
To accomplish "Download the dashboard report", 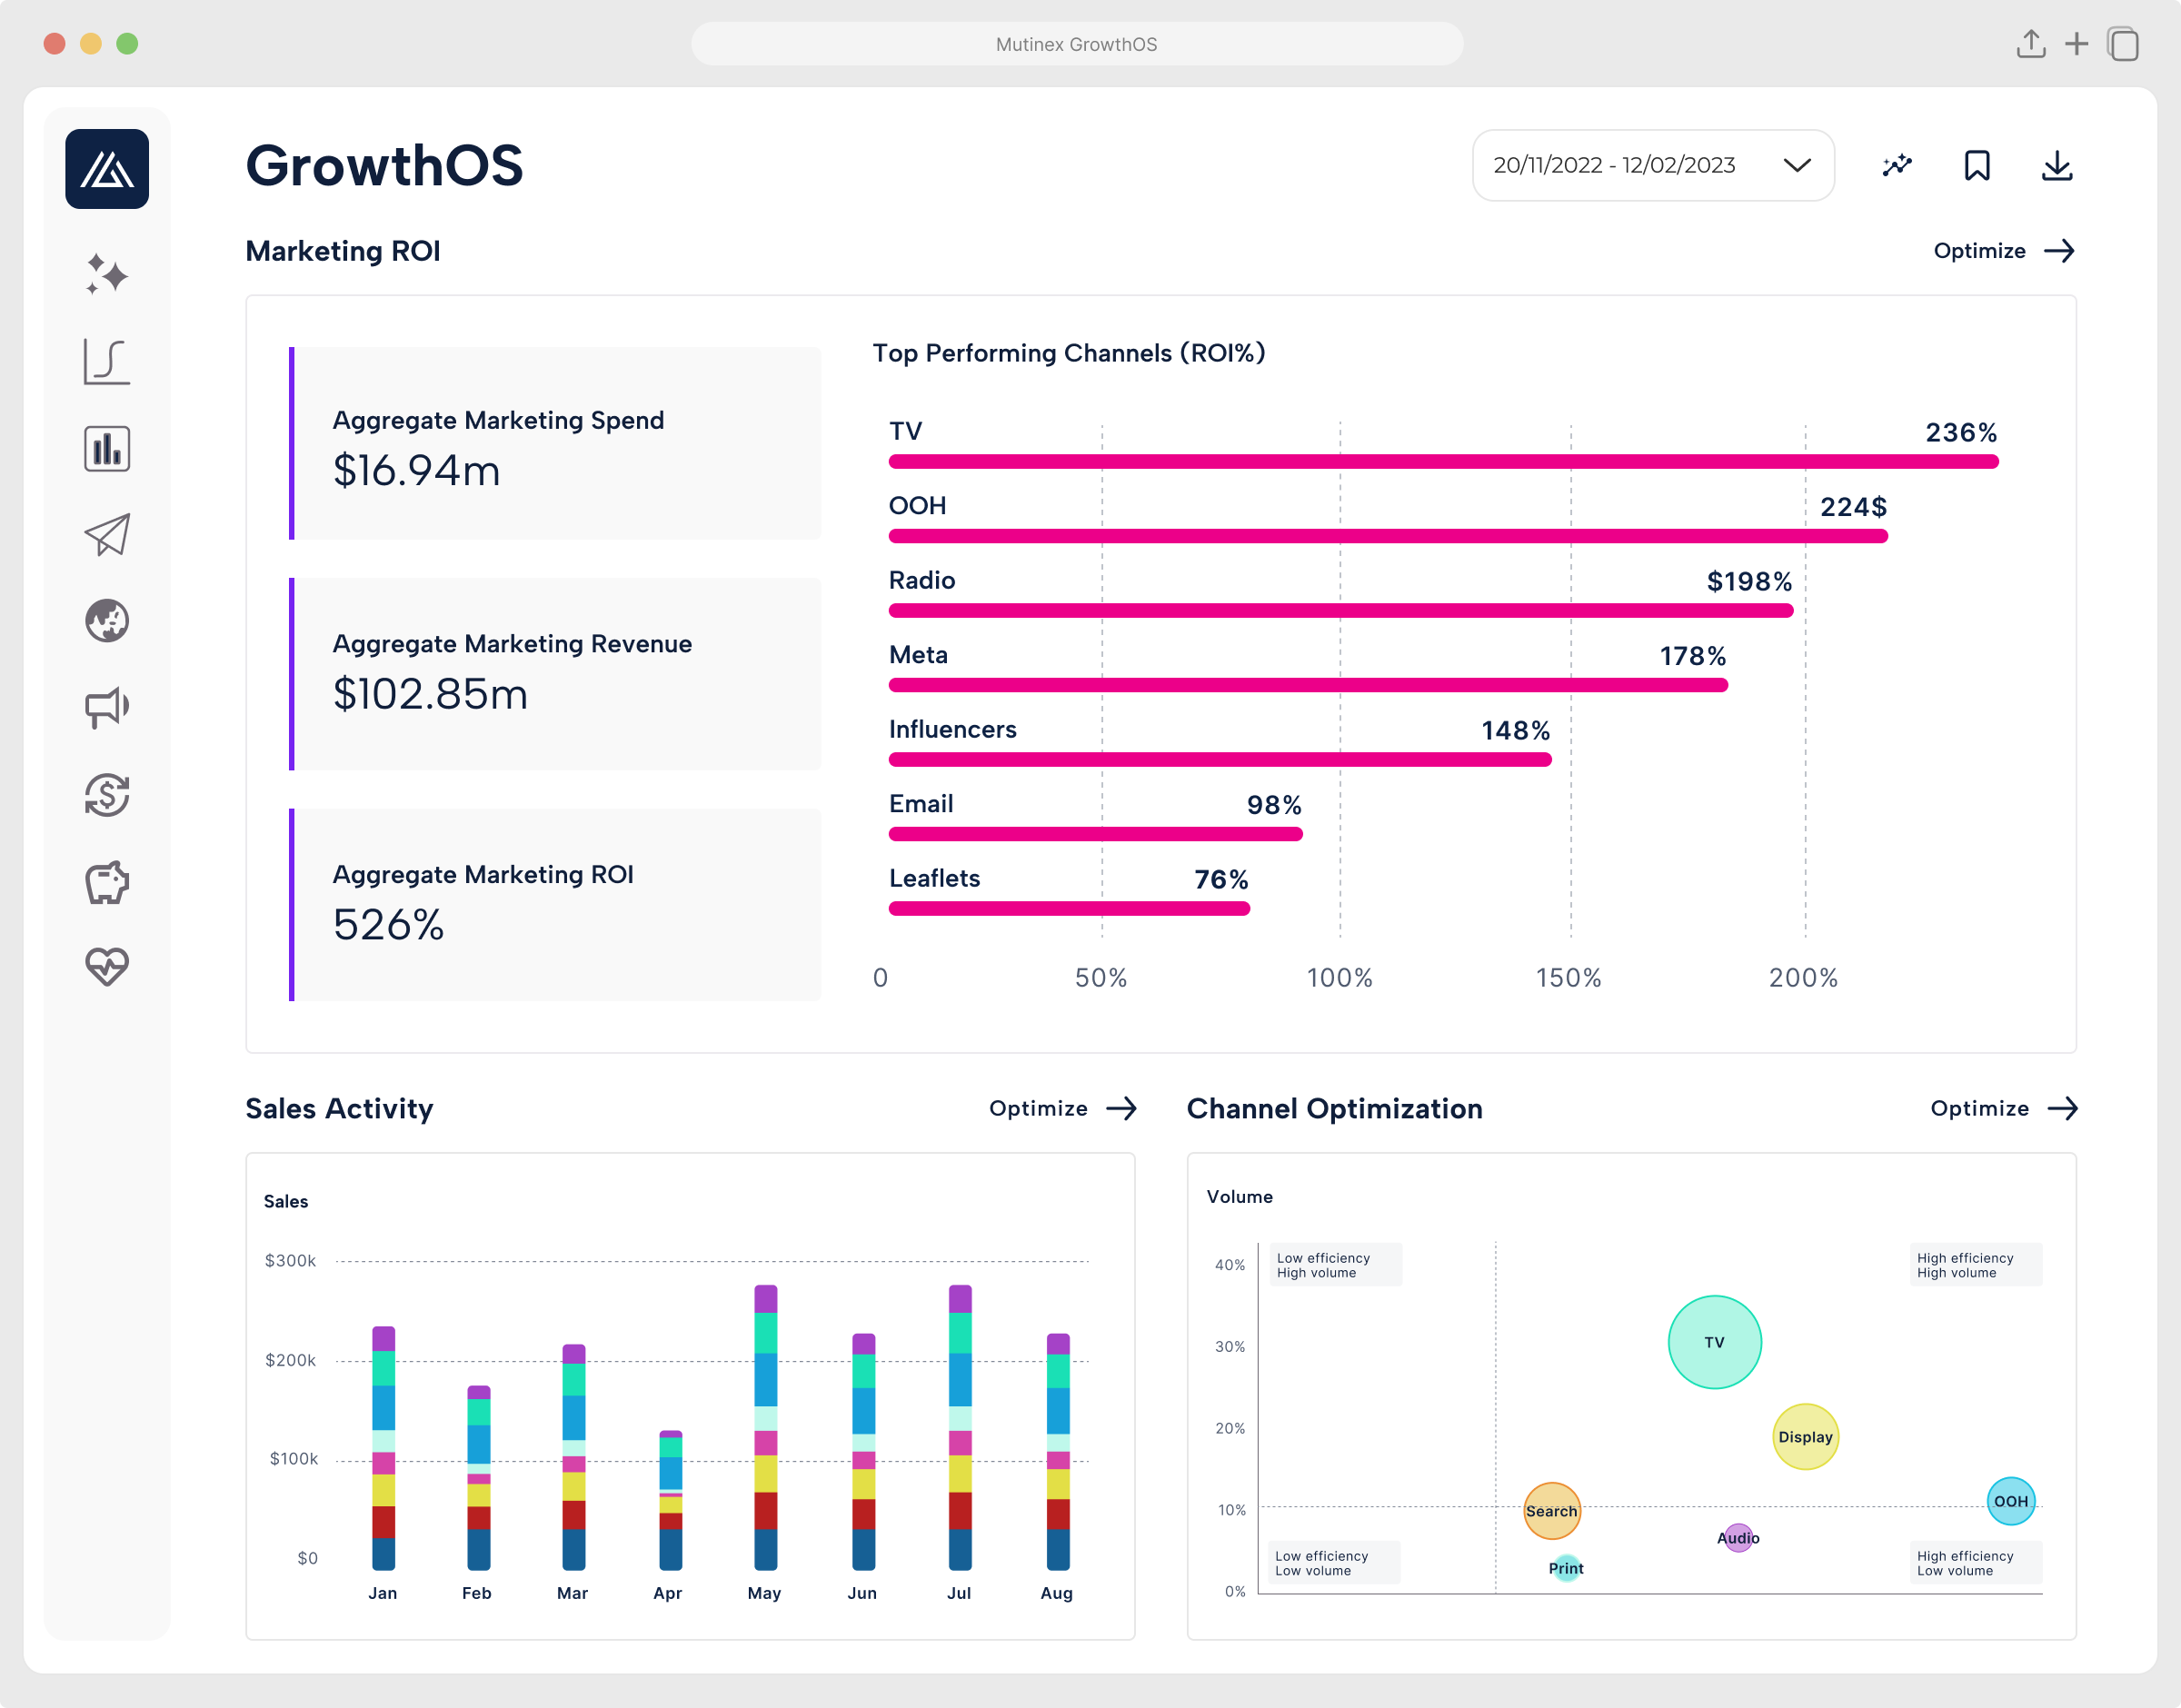I will point(2057,166).
